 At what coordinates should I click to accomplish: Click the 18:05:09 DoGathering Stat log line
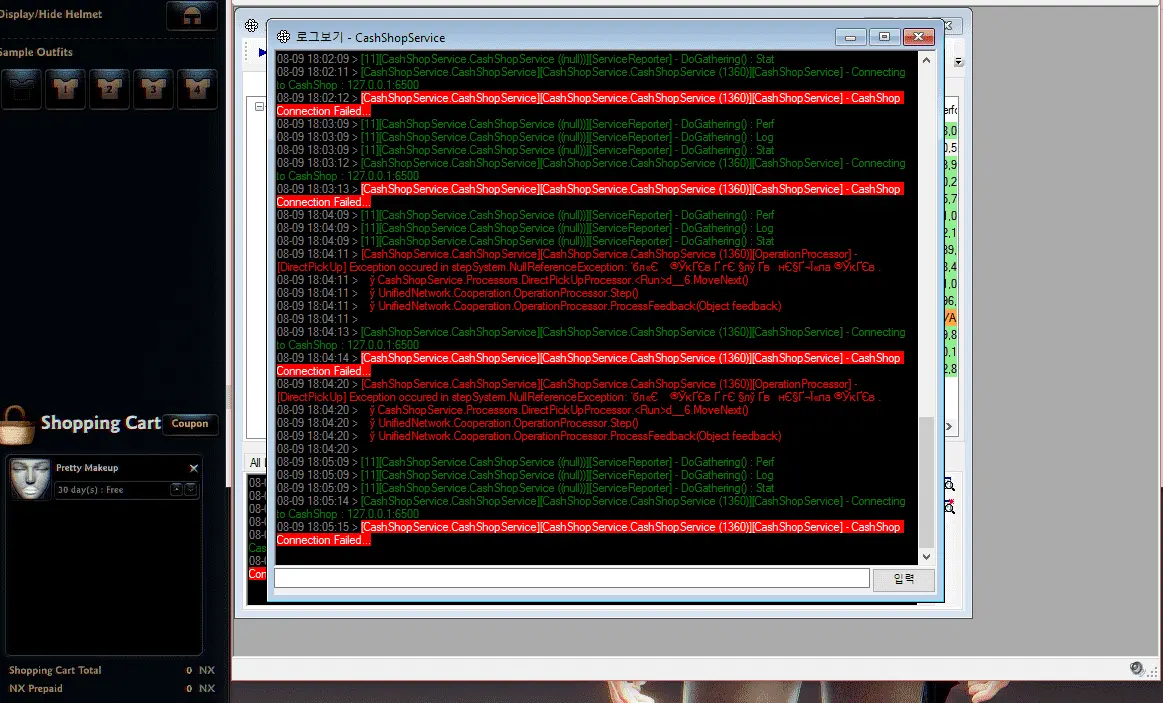[x=525, y=488]
